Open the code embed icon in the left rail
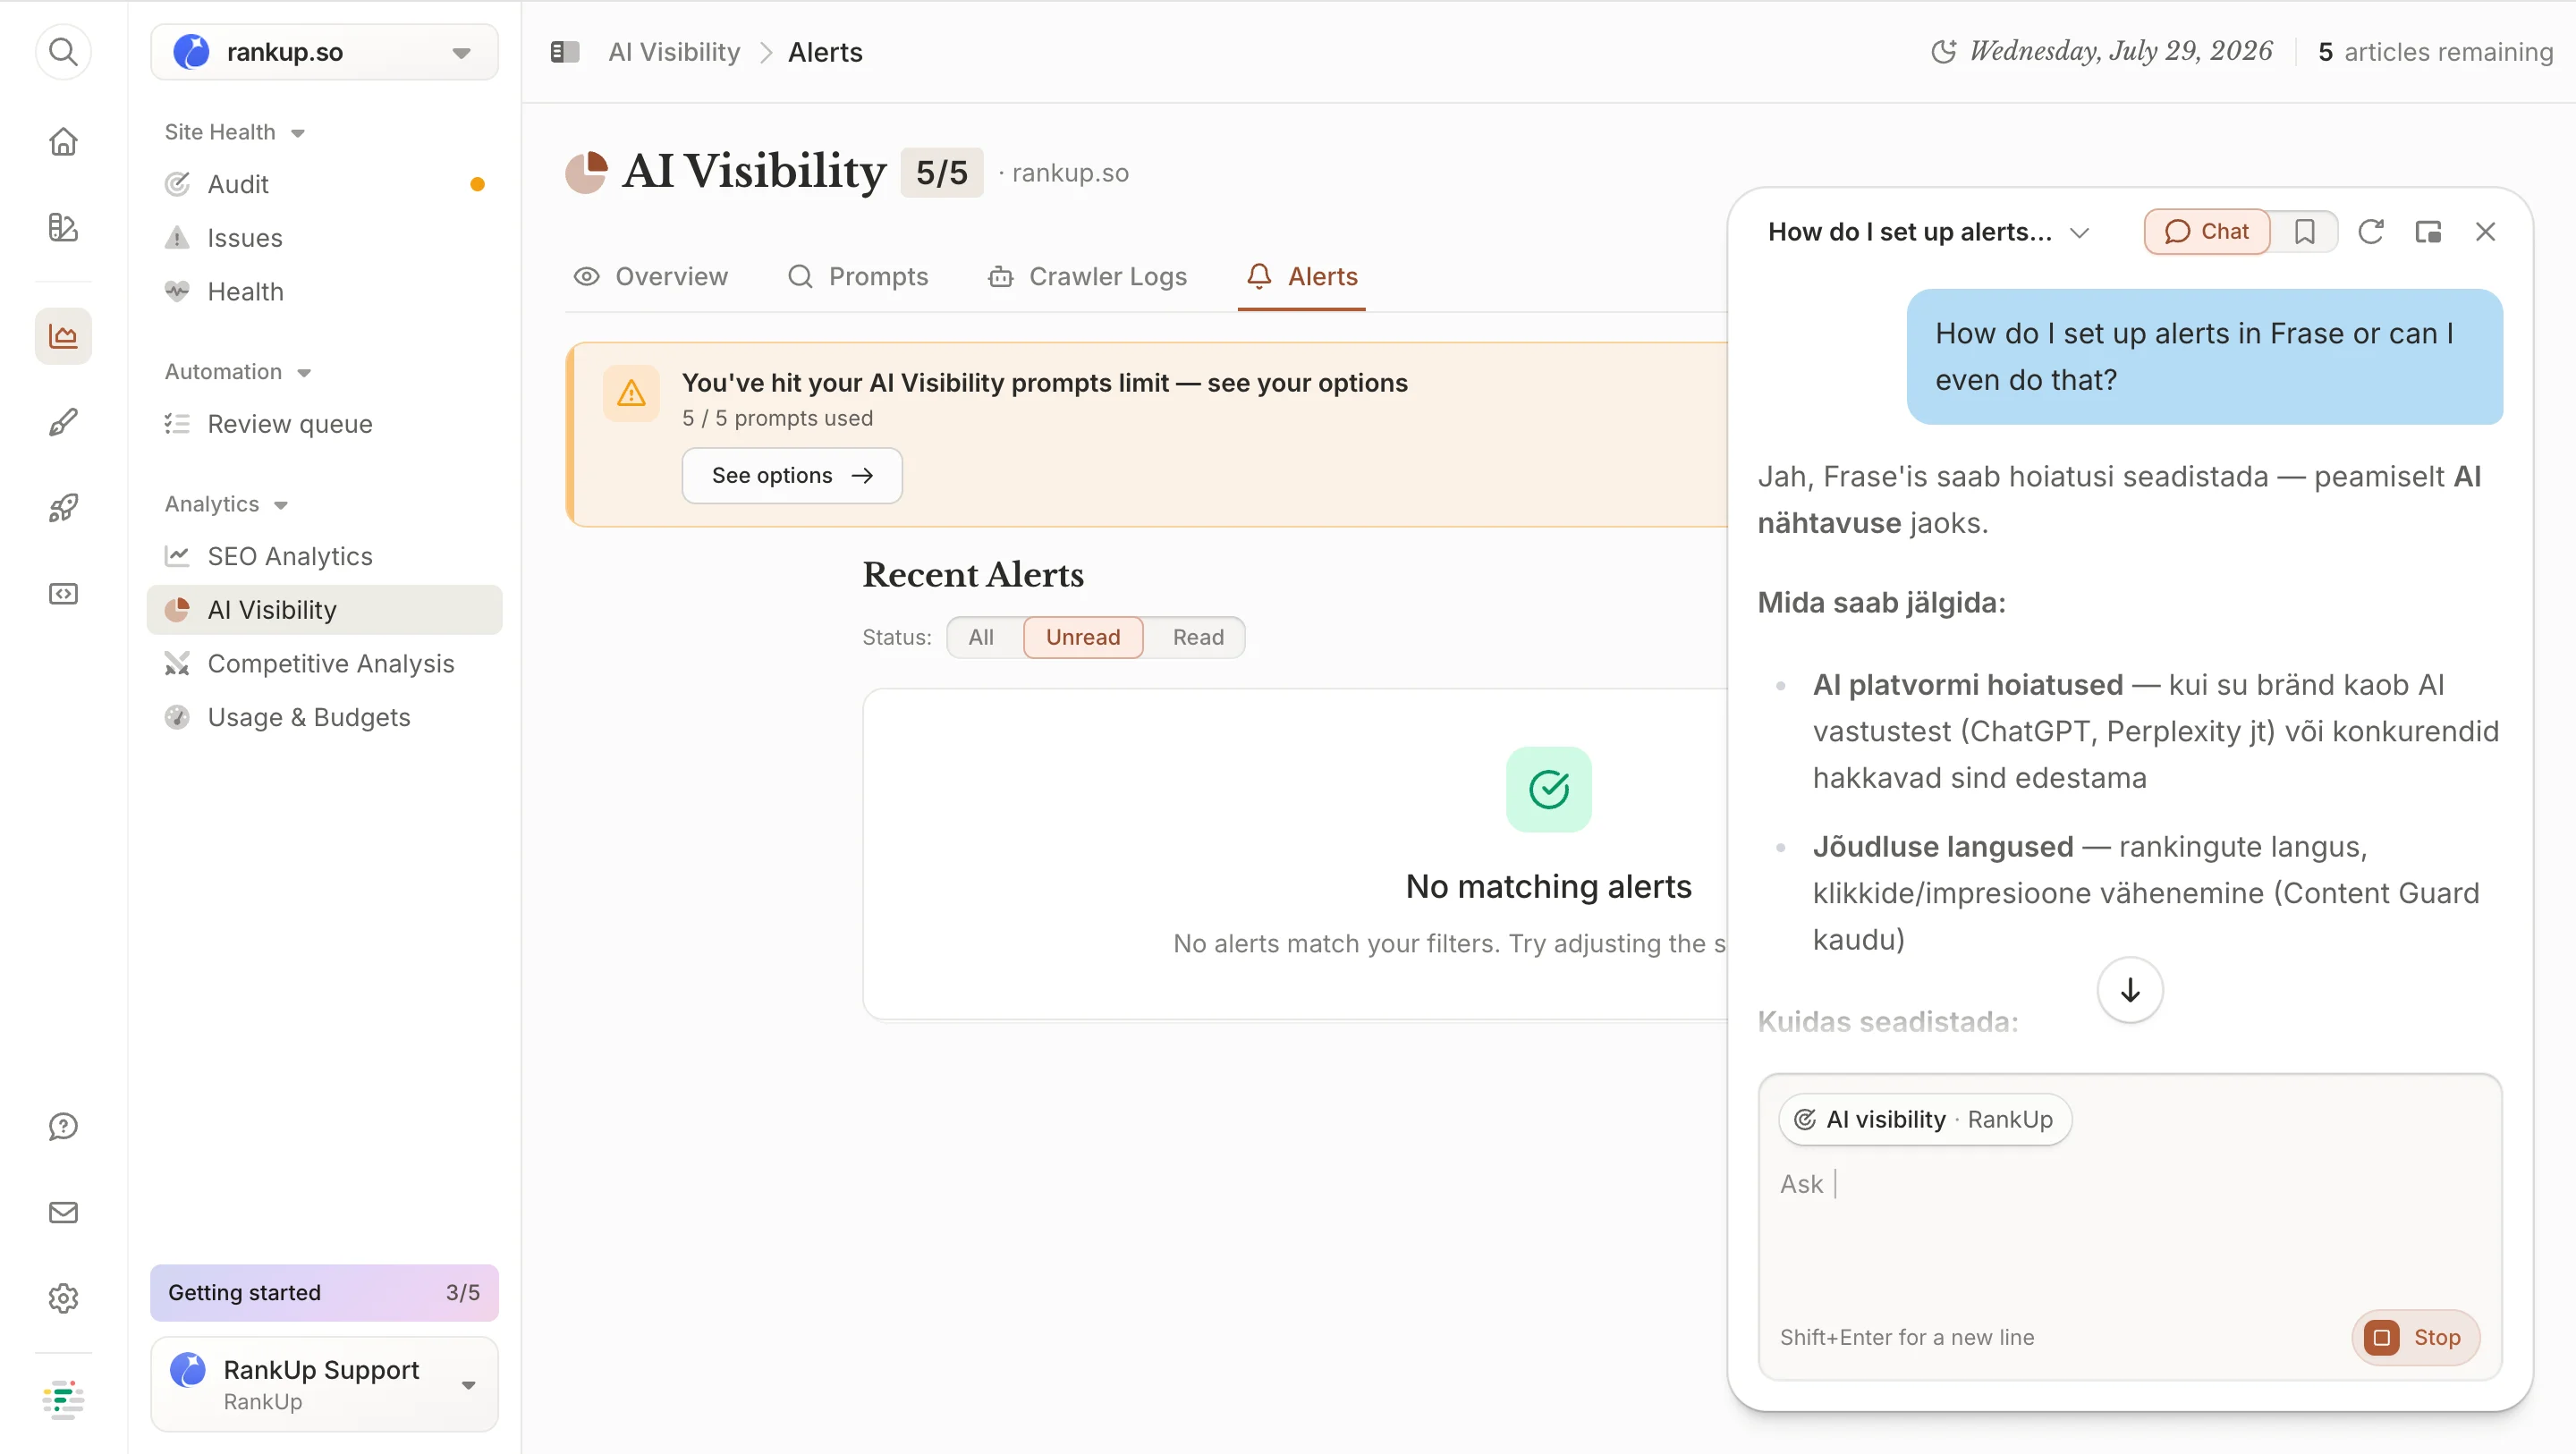 coord(63,594)
